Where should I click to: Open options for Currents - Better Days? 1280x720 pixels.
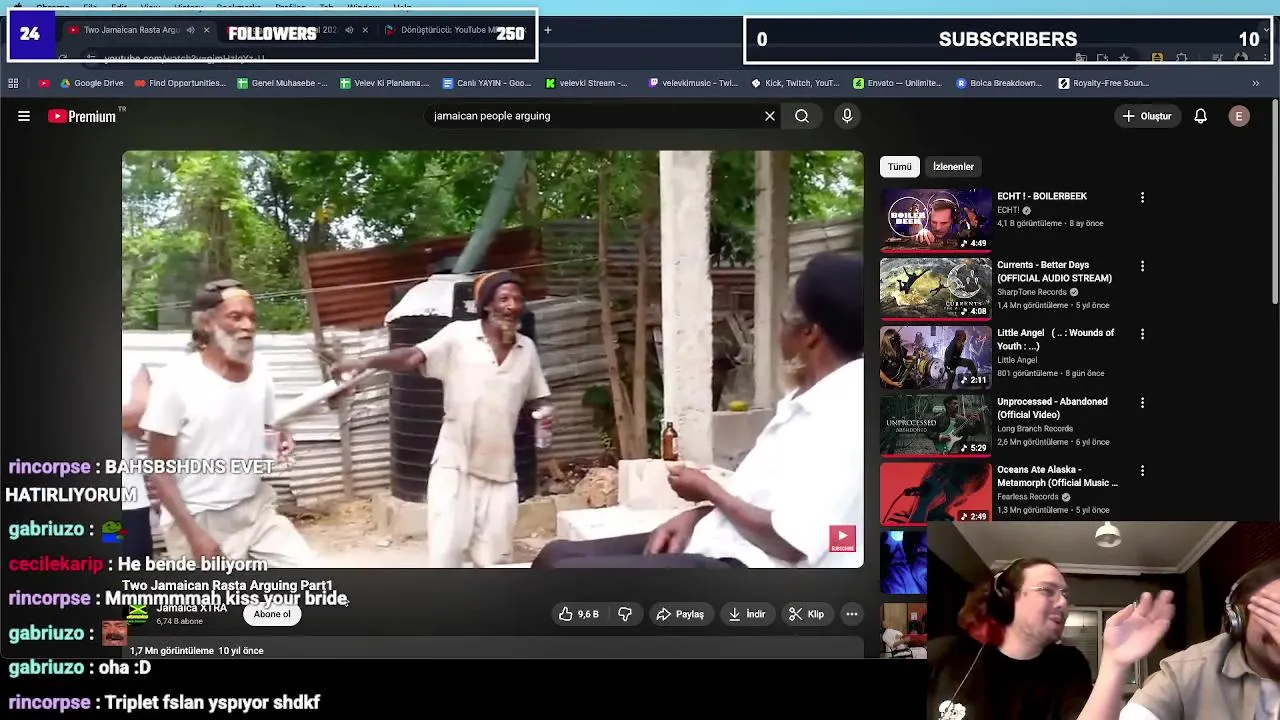click(1142, 266)
